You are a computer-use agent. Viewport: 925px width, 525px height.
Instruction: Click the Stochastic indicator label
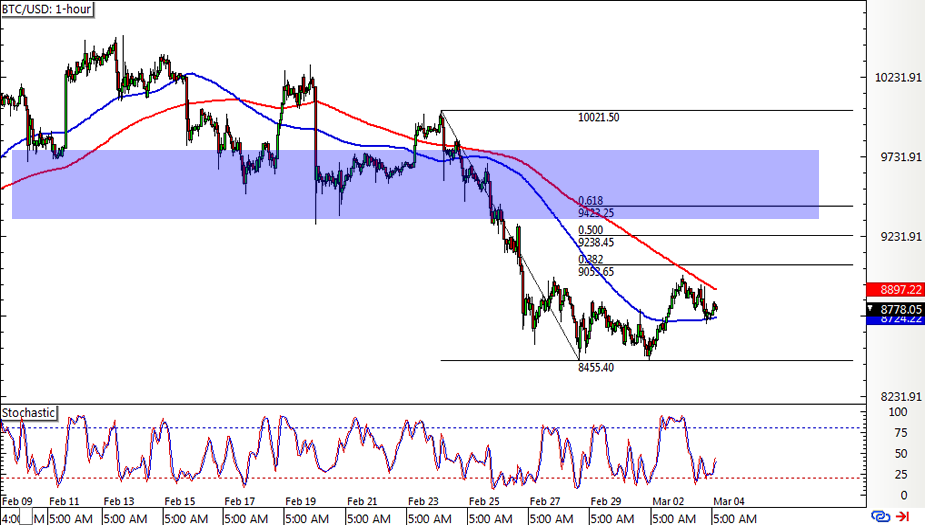coord(28,413)
